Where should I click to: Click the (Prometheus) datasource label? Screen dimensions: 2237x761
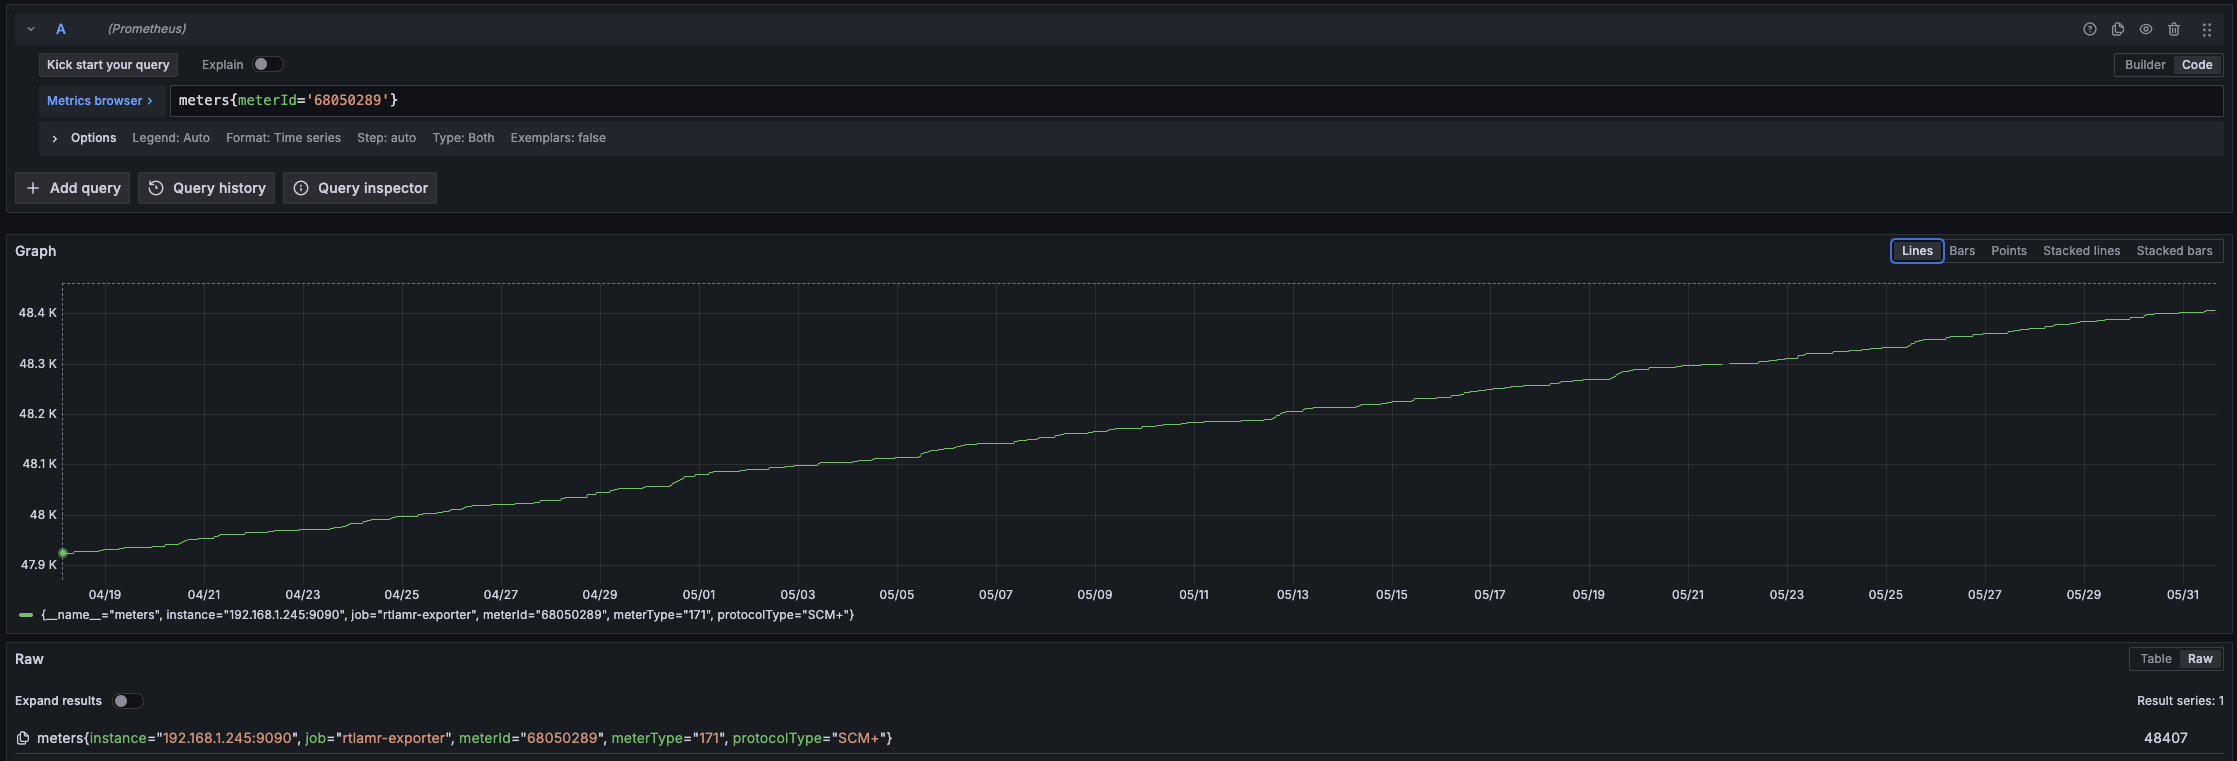[147, 29]
